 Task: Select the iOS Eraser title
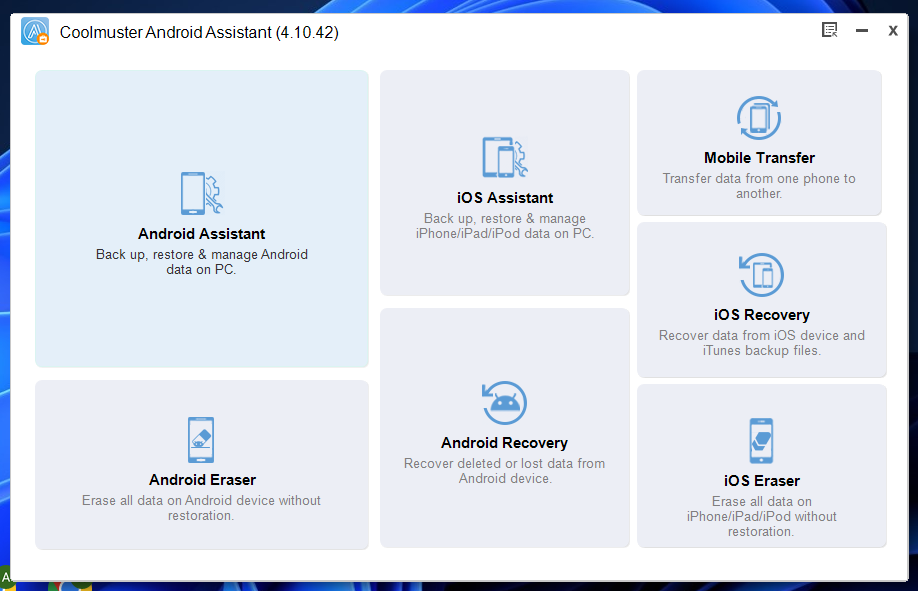(x=761, y=481)
